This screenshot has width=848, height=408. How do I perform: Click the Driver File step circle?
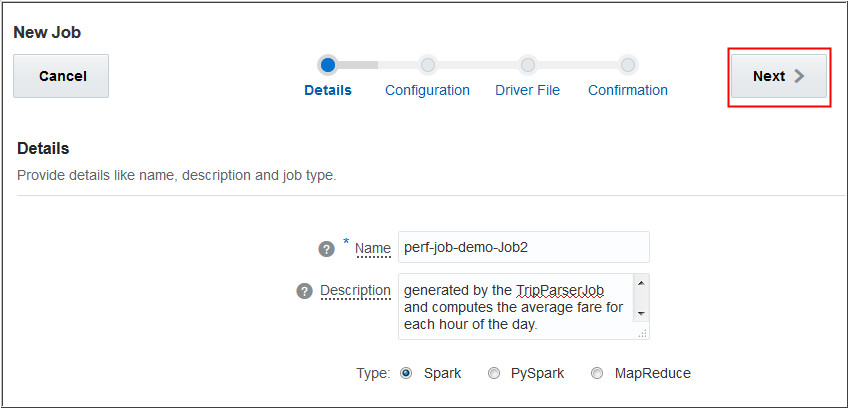(x=527, y=65)
